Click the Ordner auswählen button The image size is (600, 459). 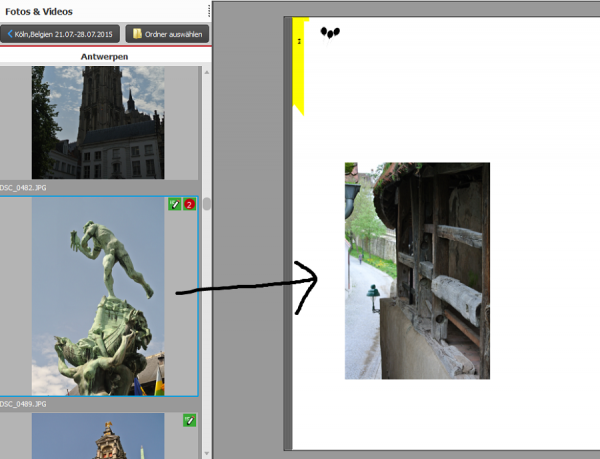coord(167,34)
